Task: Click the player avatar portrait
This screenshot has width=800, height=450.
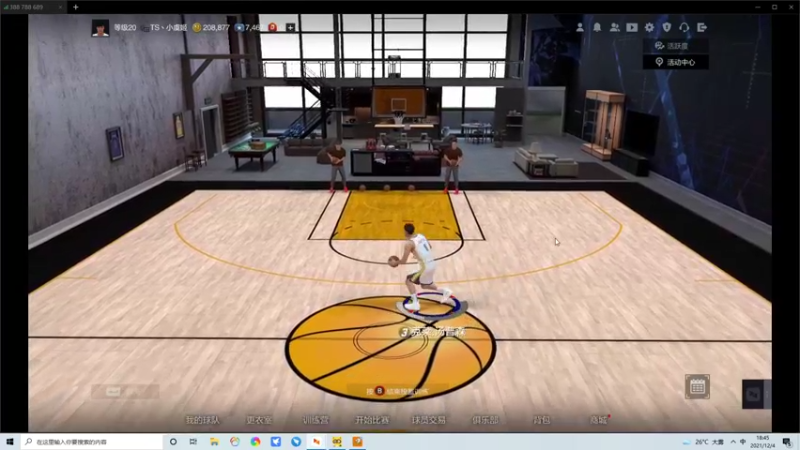Action: [x=100, y=28]
